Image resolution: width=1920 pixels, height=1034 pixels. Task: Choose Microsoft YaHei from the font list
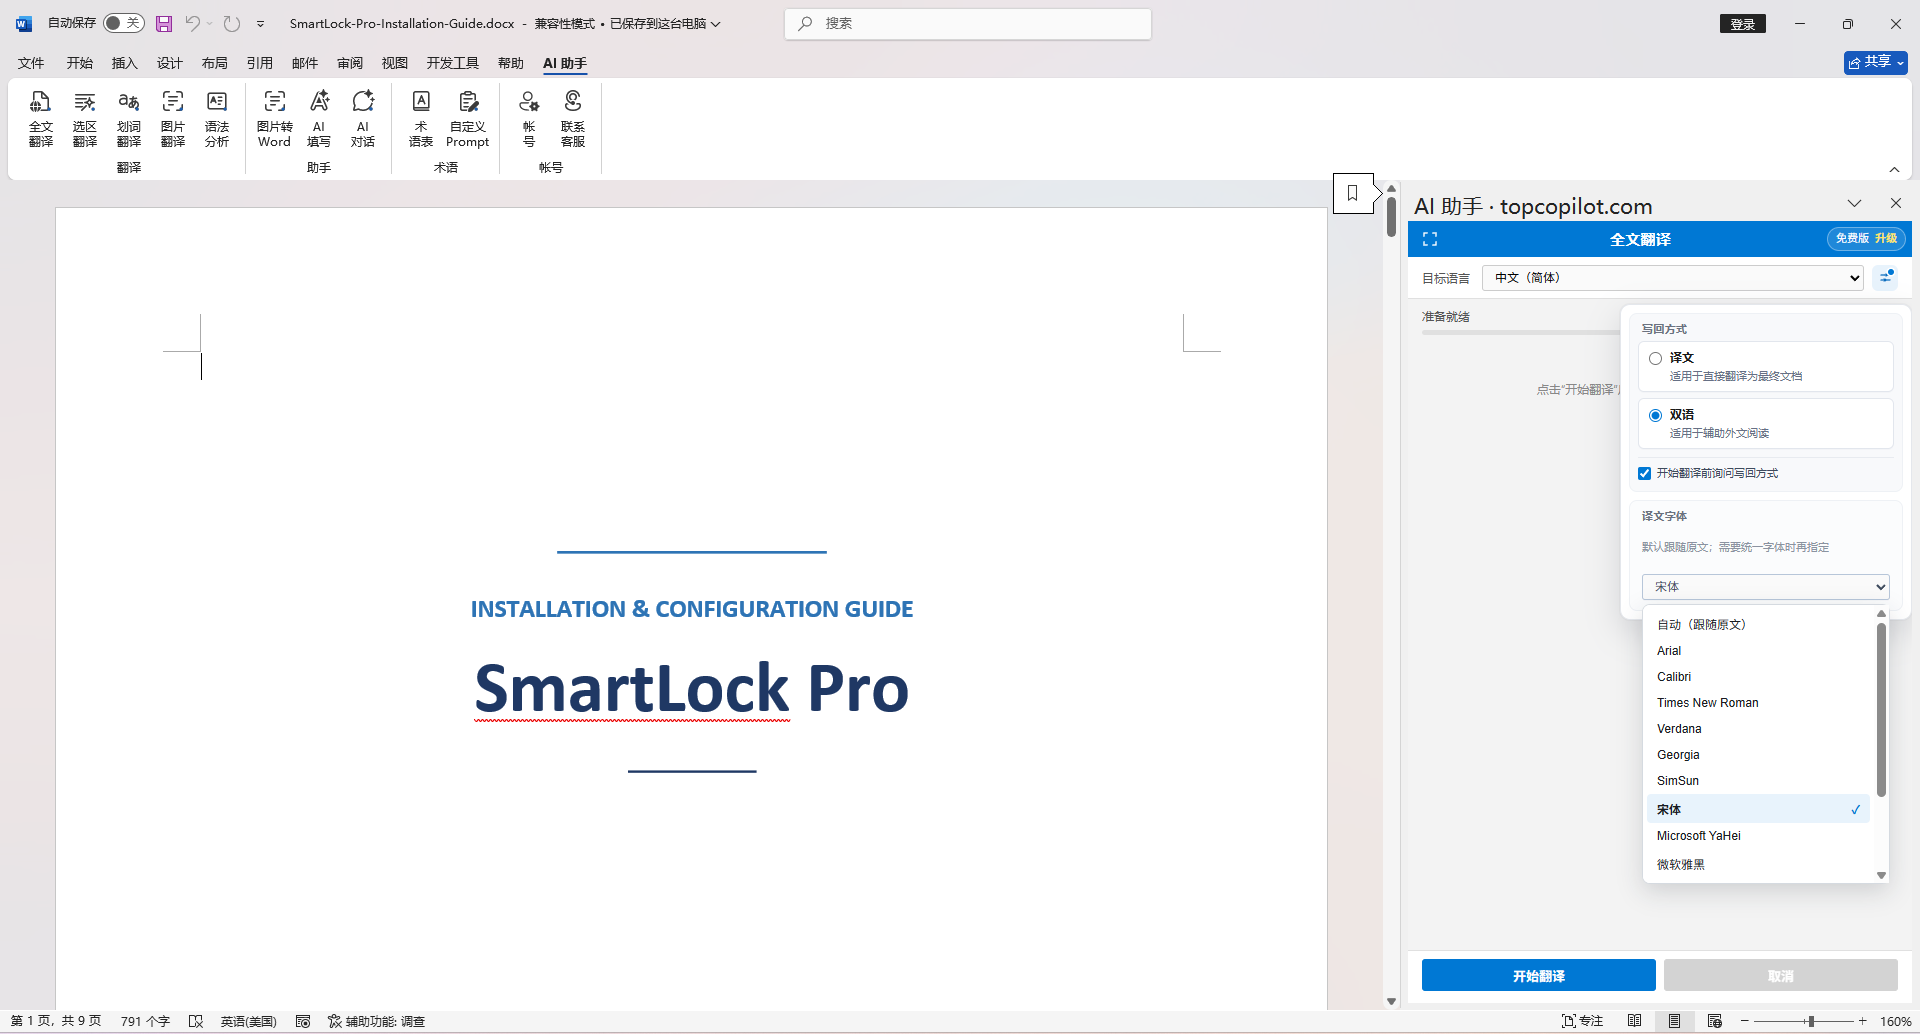coord(1758,836)
